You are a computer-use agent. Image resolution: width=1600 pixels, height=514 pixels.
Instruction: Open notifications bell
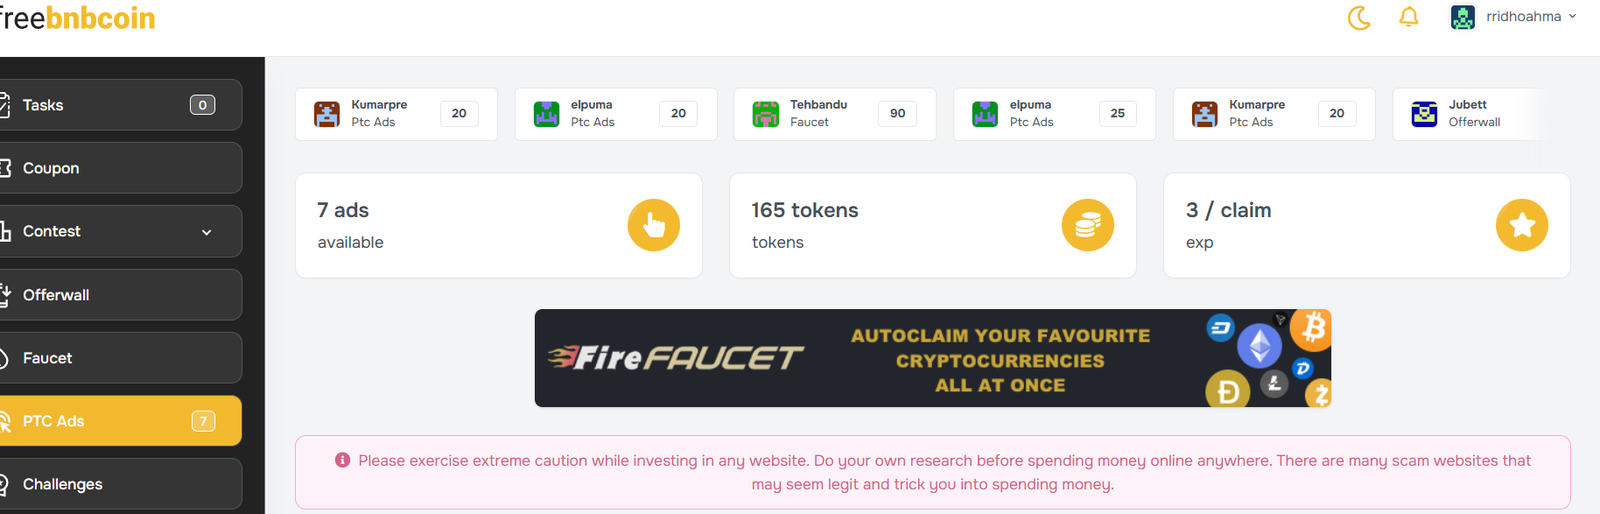tap(1409, 17)
